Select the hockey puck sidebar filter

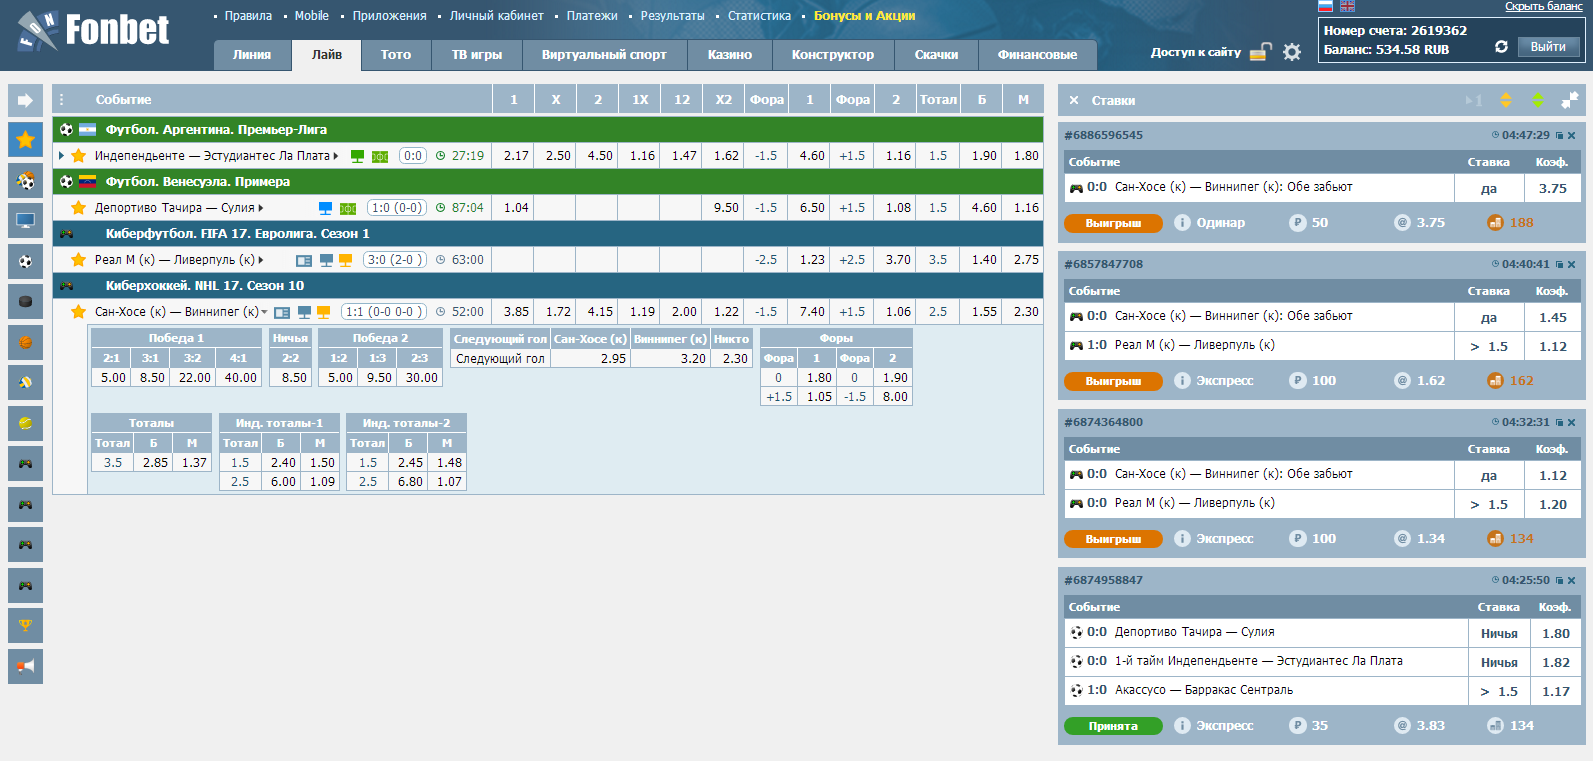point(25,301)
